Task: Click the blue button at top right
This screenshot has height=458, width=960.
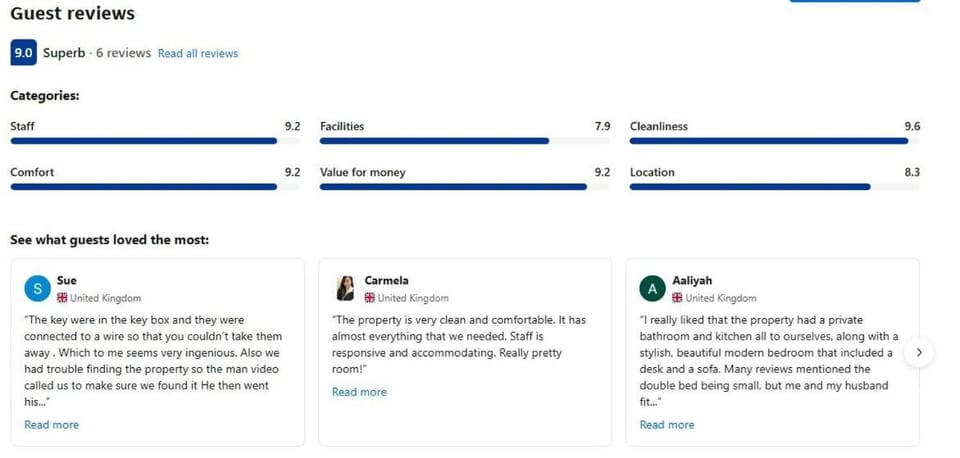Action: click(x=854, y=1)
